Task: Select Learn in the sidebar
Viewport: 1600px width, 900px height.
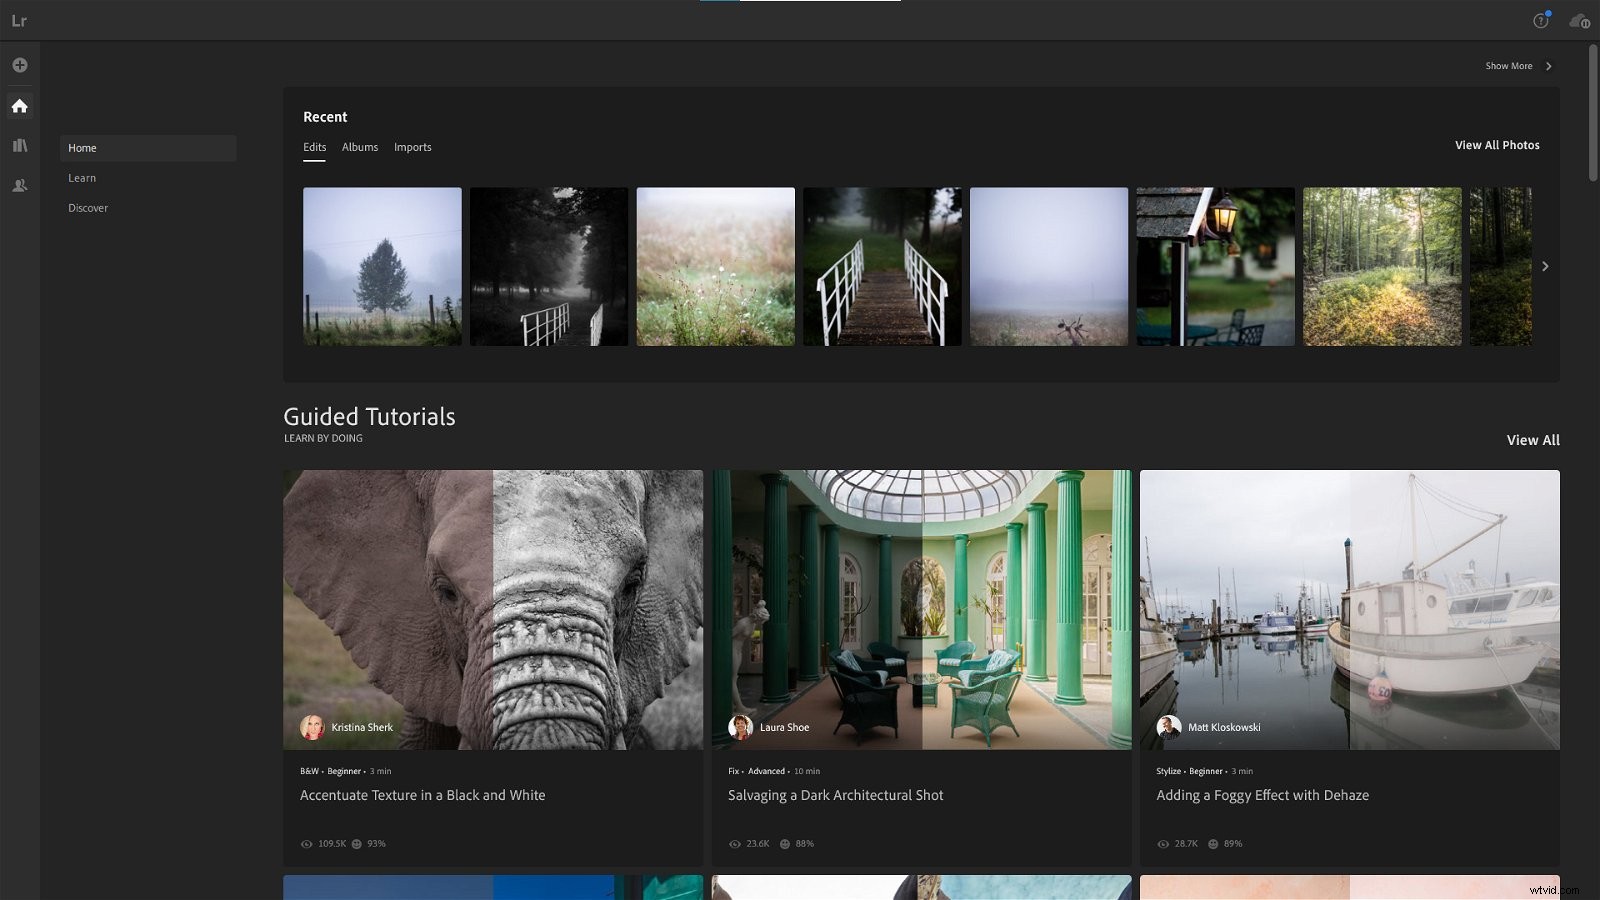Action: point(81,177)
